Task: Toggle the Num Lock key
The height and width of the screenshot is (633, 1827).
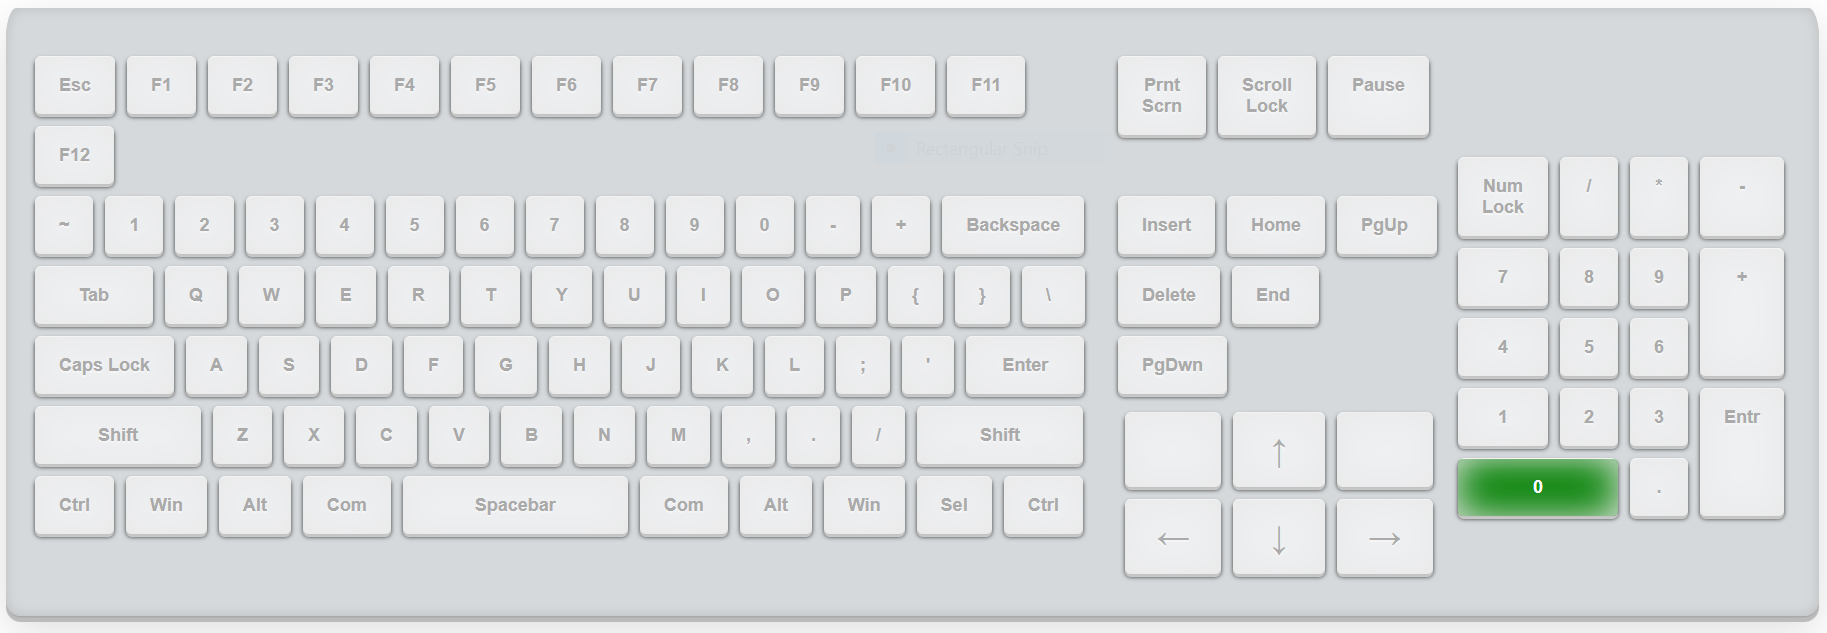Action: [x=1502, y=197]
